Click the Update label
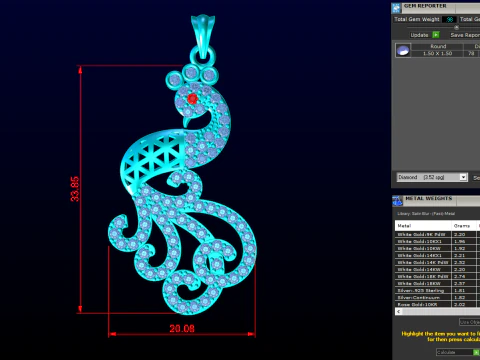480x360 pixels. click(419, 35)
